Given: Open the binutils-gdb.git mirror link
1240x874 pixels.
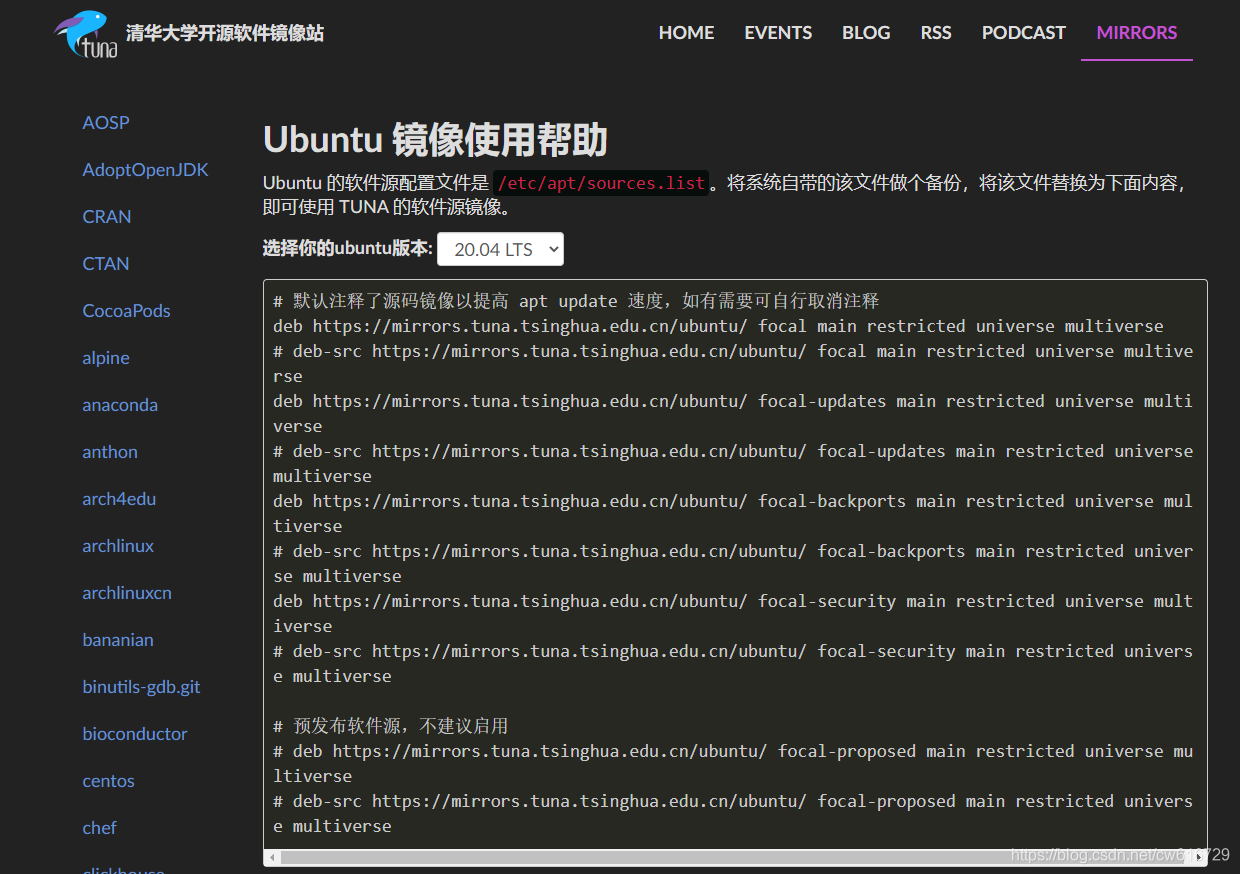Looking at the screenshot, I should [141, 686].
